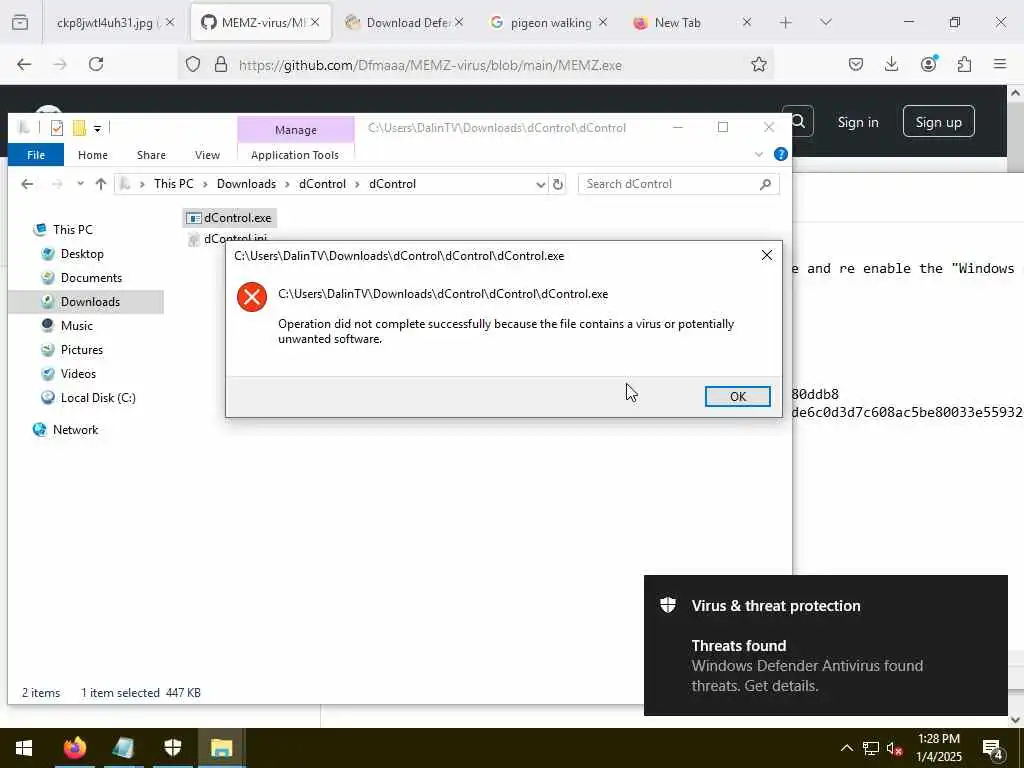Open Windows Start menu

pos(24,748)
